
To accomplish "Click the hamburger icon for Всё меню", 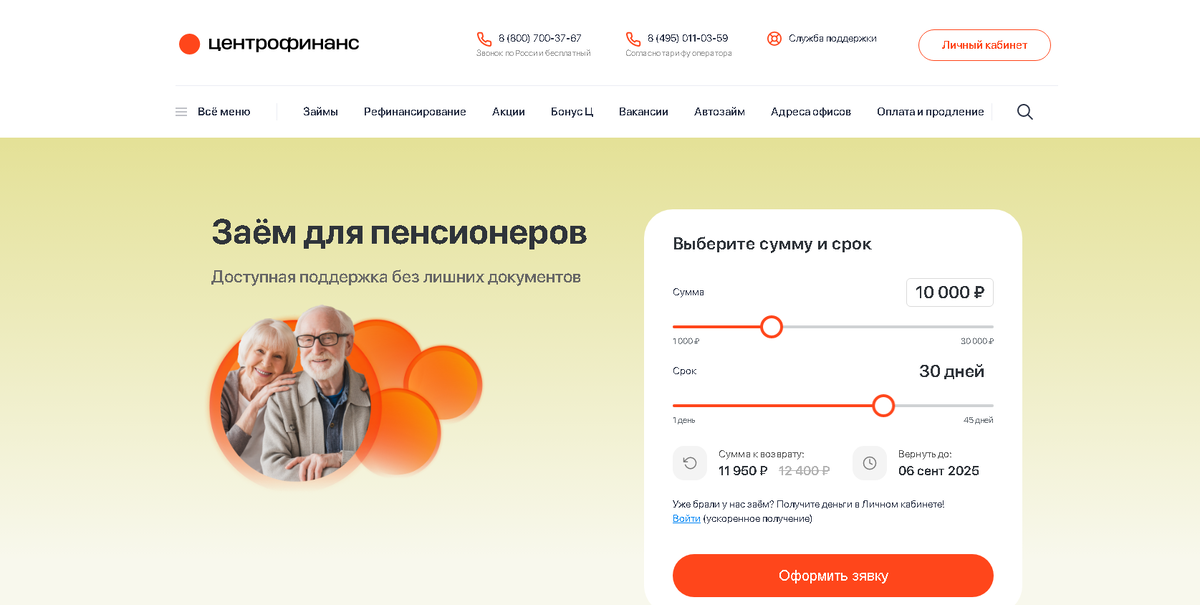I will [181, 112].
